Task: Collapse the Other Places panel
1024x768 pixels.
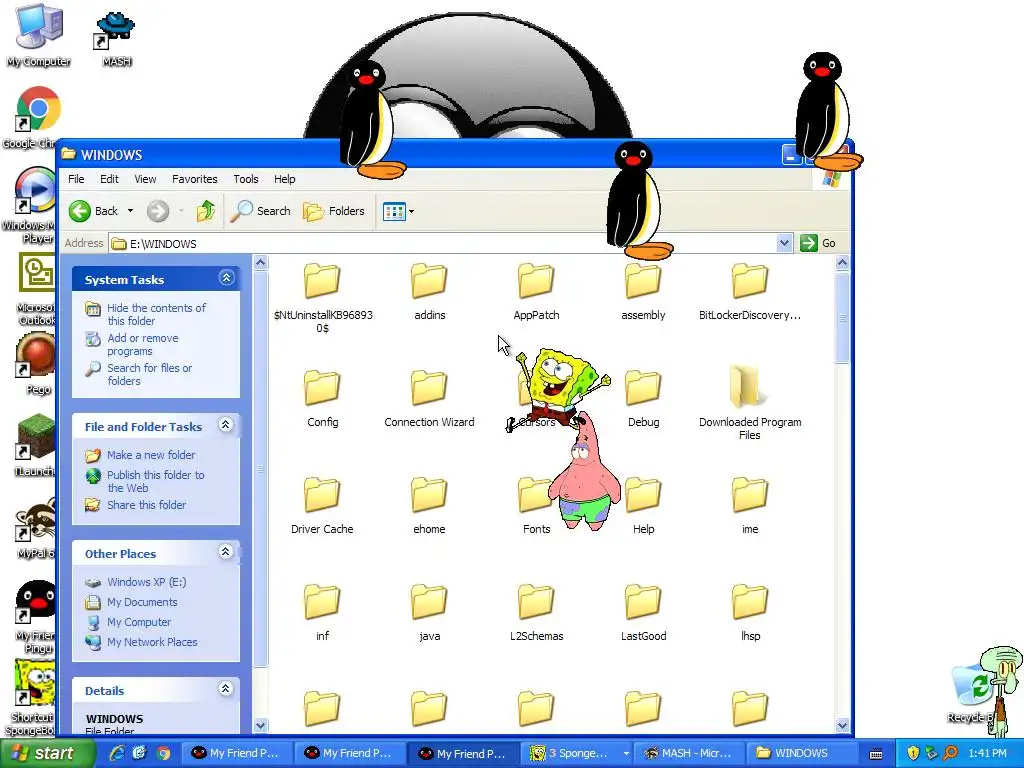Action: (226, 552)
